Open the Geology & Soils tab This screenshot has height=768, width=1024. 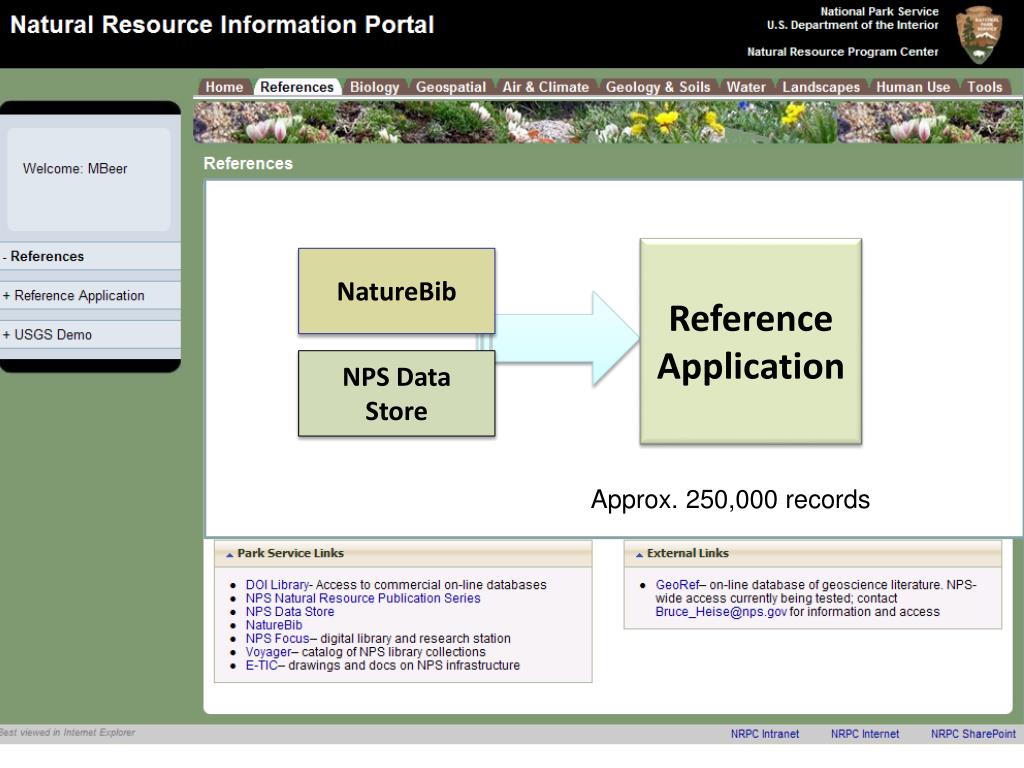coord(658,87)
